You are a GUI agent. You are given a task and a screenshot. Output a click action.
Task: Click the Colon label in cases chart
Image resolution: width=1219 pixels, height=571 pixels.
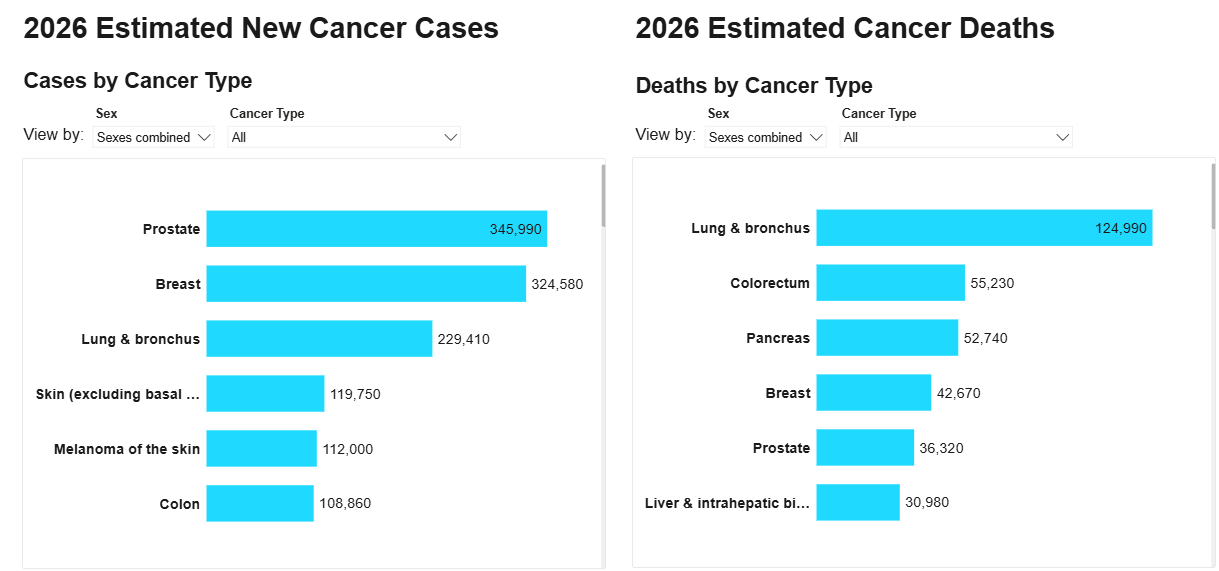180,504
